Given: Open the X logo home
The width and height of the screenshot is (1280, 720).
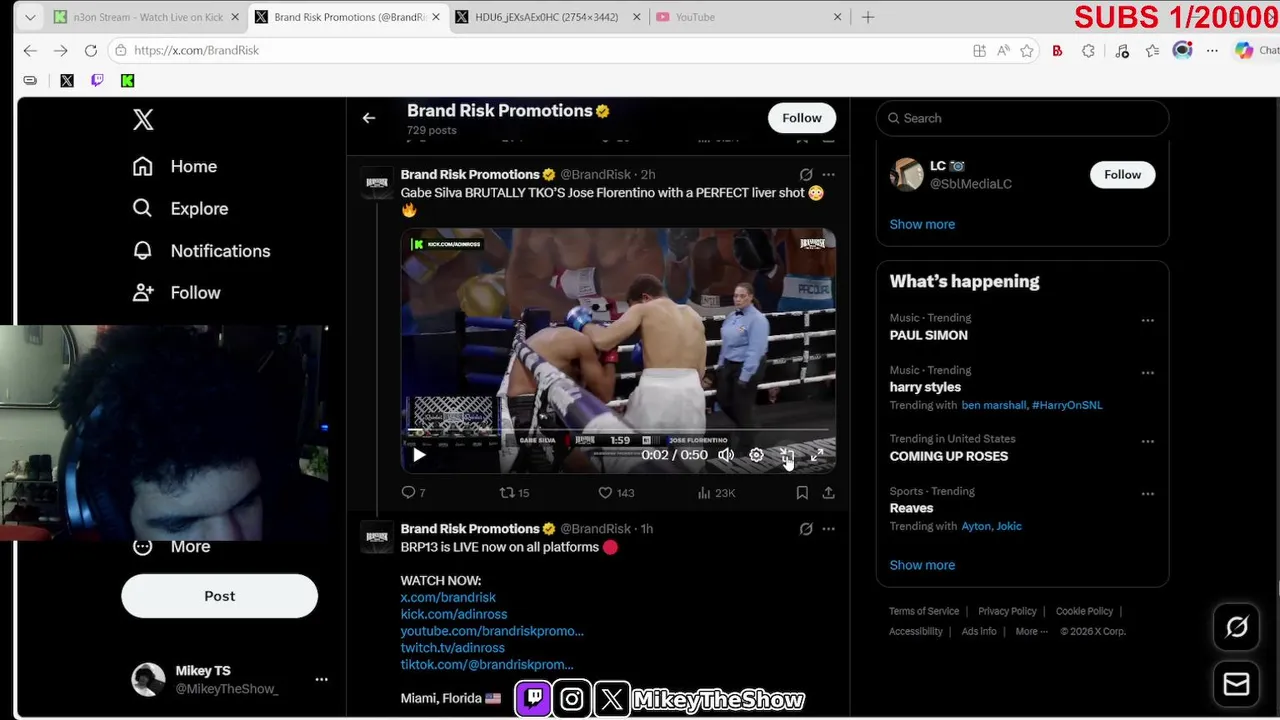Looking at the screenshot, I should (143, 120).
